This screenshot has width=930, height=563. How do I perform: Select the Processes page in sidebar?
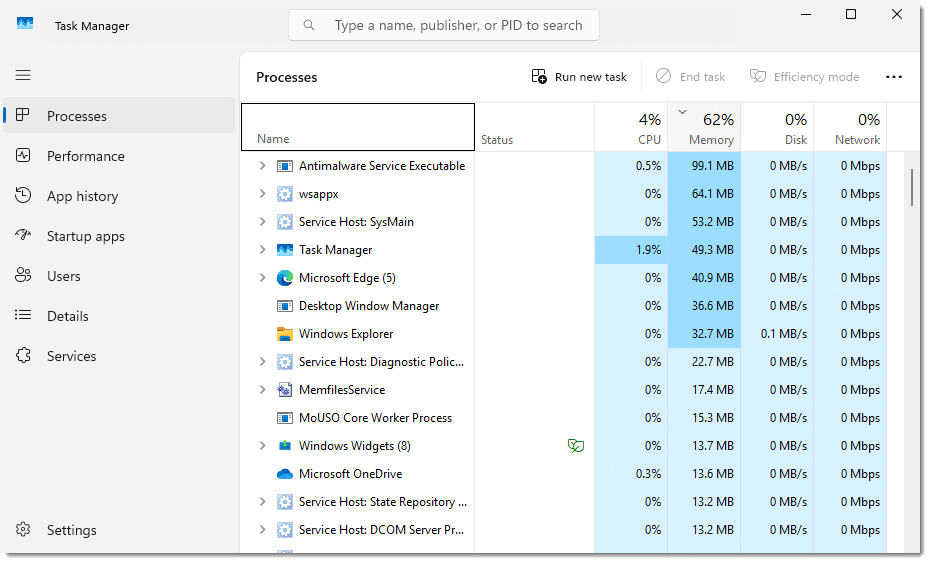point(119,116)
